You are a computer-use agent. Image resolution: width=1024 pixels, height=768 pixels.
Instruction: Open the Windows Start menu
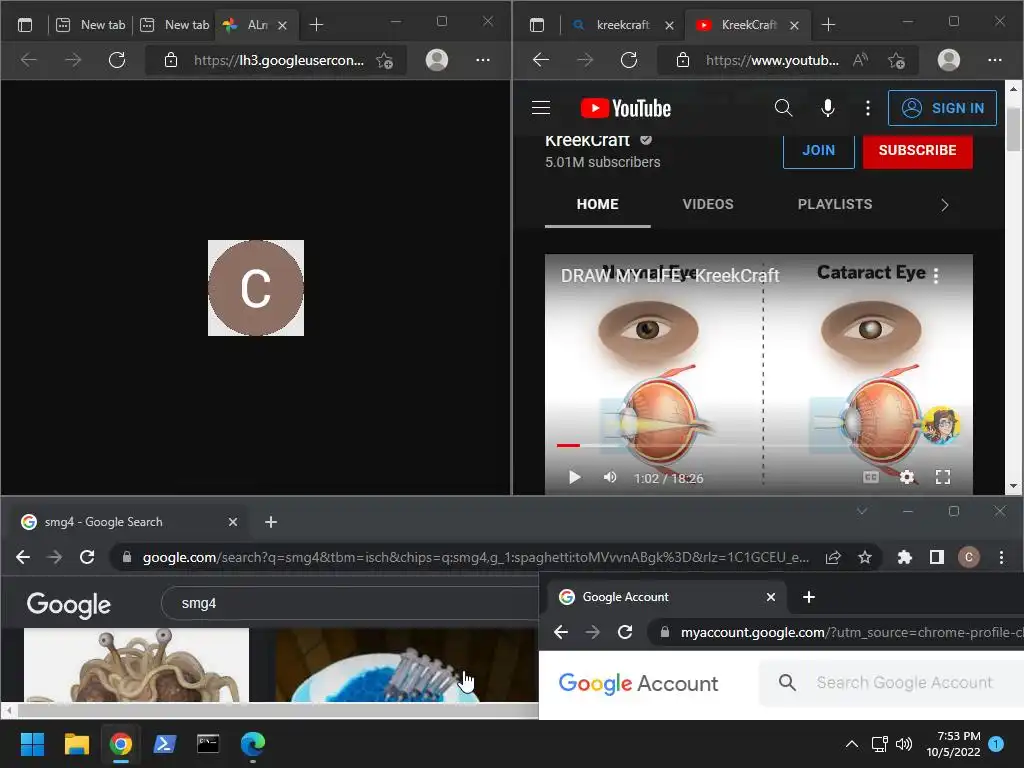pyautogui.click(x=32, y=744)
